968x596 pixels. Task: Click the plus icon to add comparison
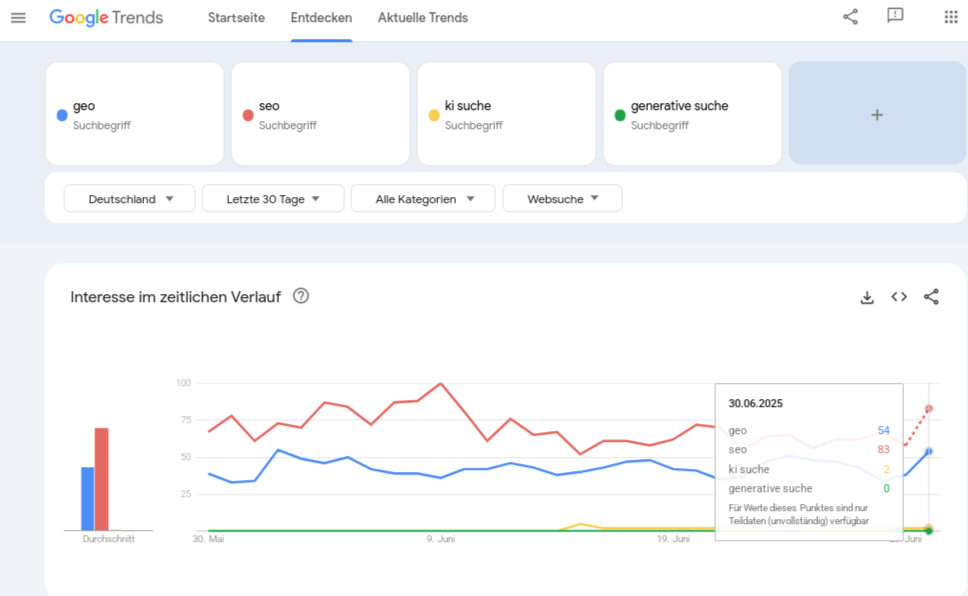point(877,115)
